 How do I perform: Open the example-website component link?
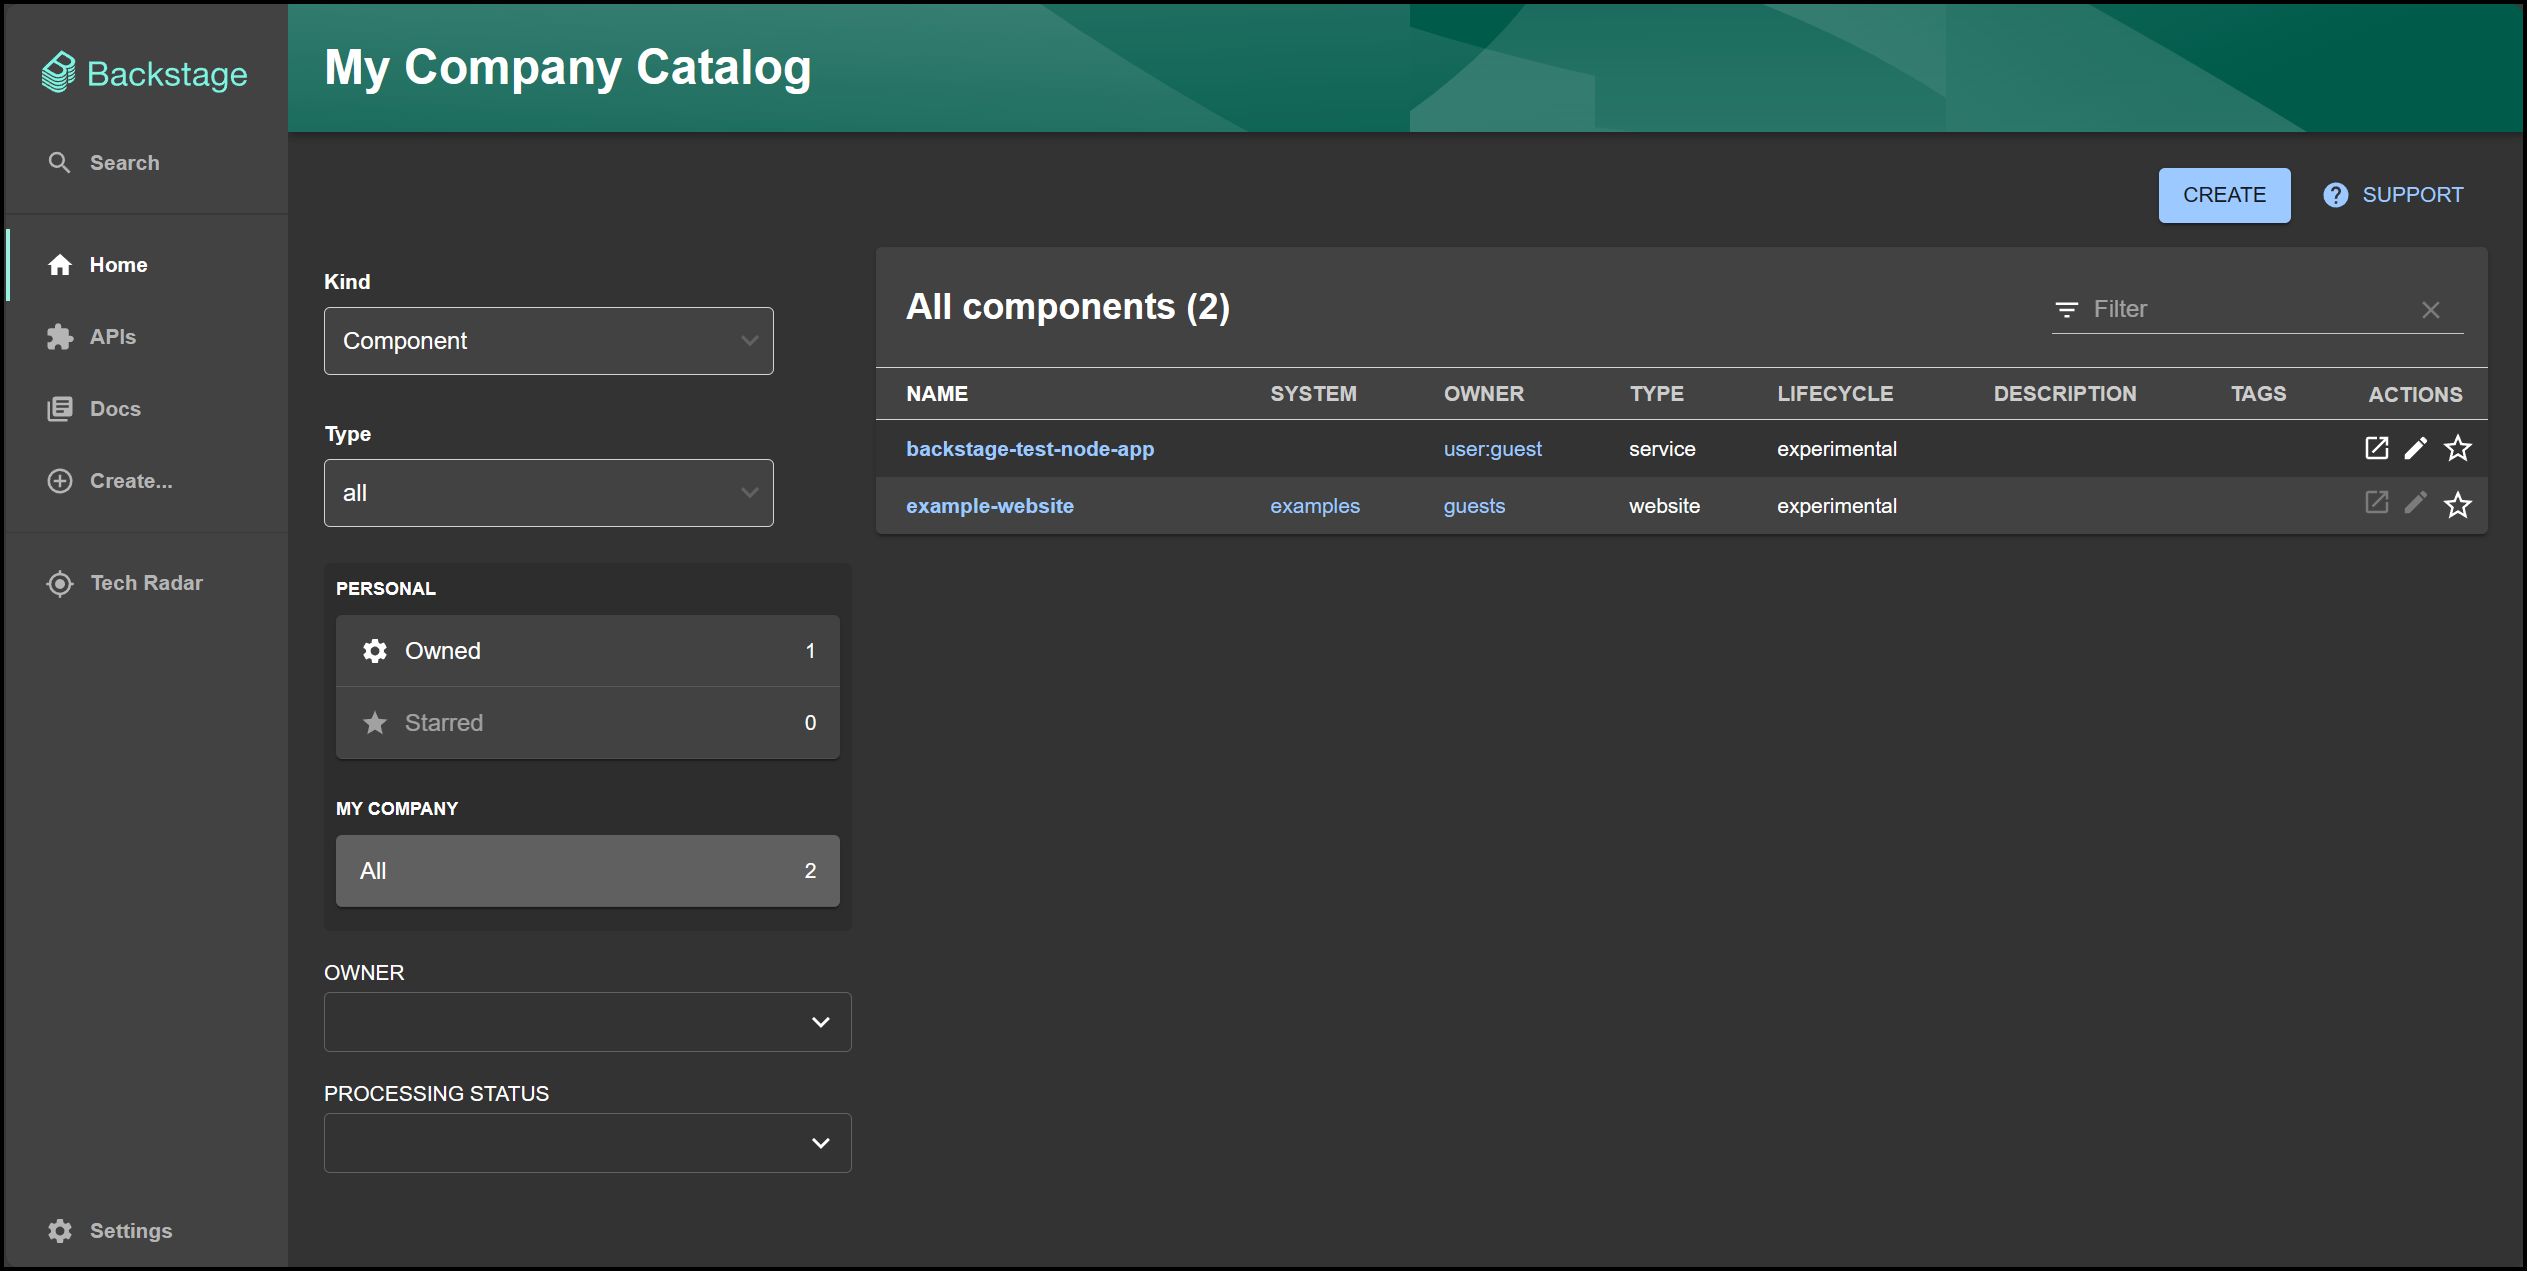tap(990, 505)
